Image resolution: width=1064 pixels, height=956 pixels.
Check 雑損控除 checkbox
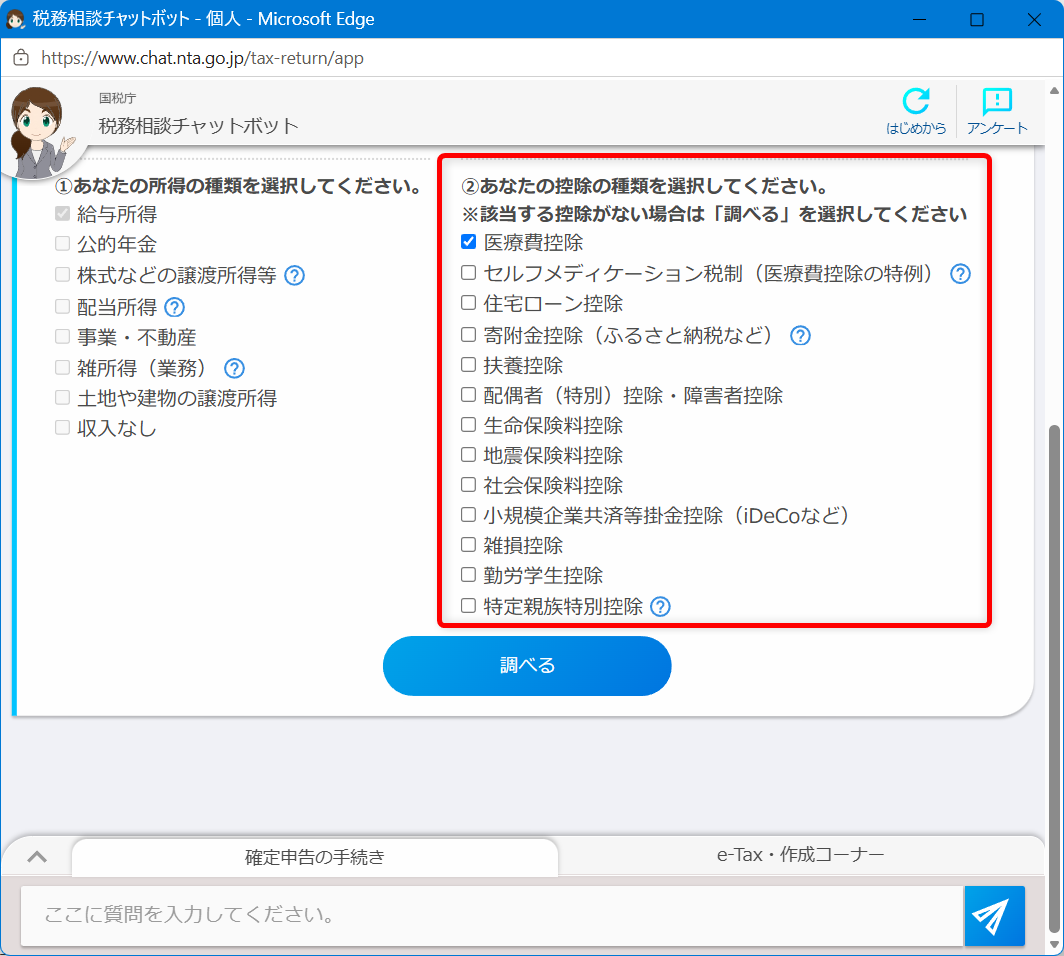pyautogui.click(x=468, y=545)
